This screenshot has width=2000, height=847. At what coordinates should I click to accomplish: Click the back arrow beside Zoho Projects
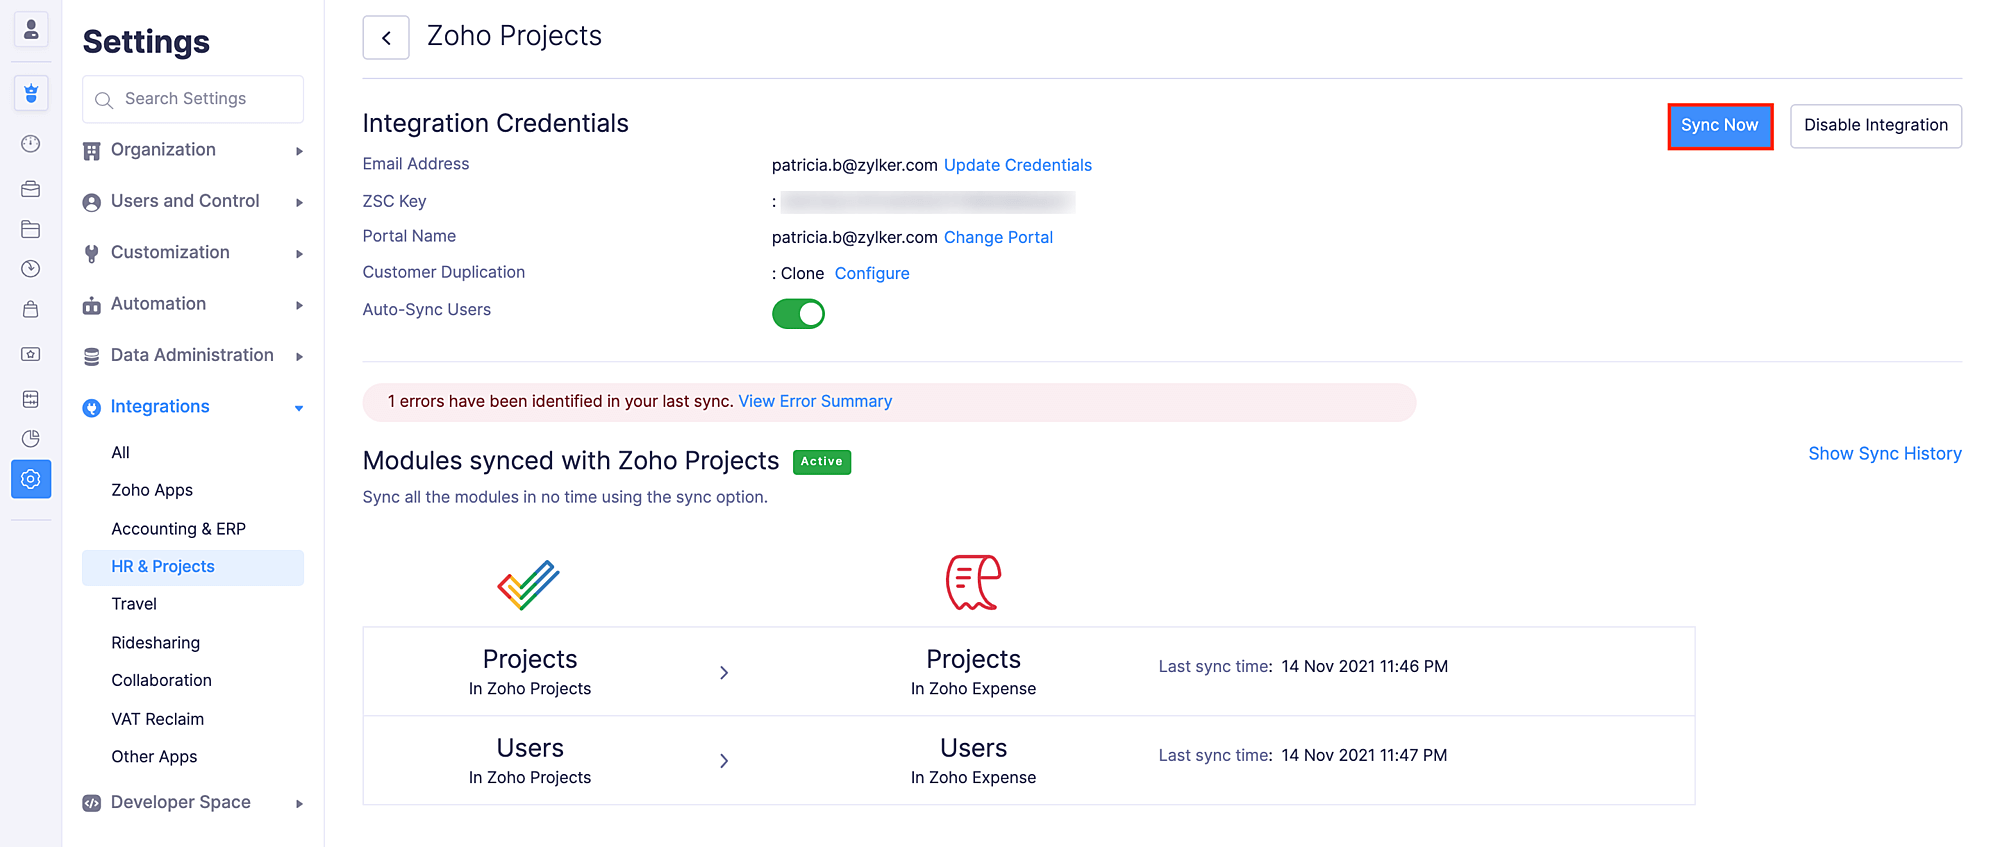(x=386, y=38)
